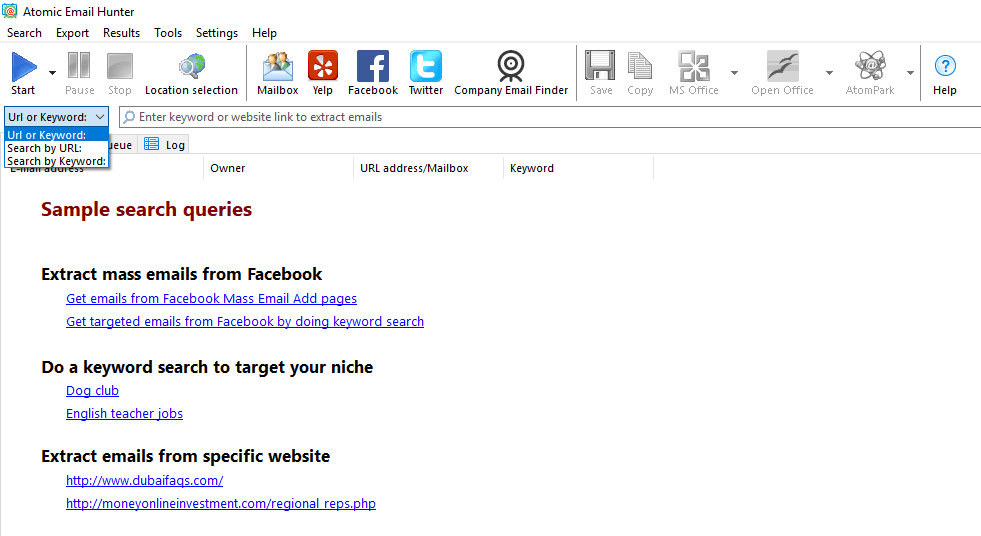Click the Open Office export icon

coord(783,66)
